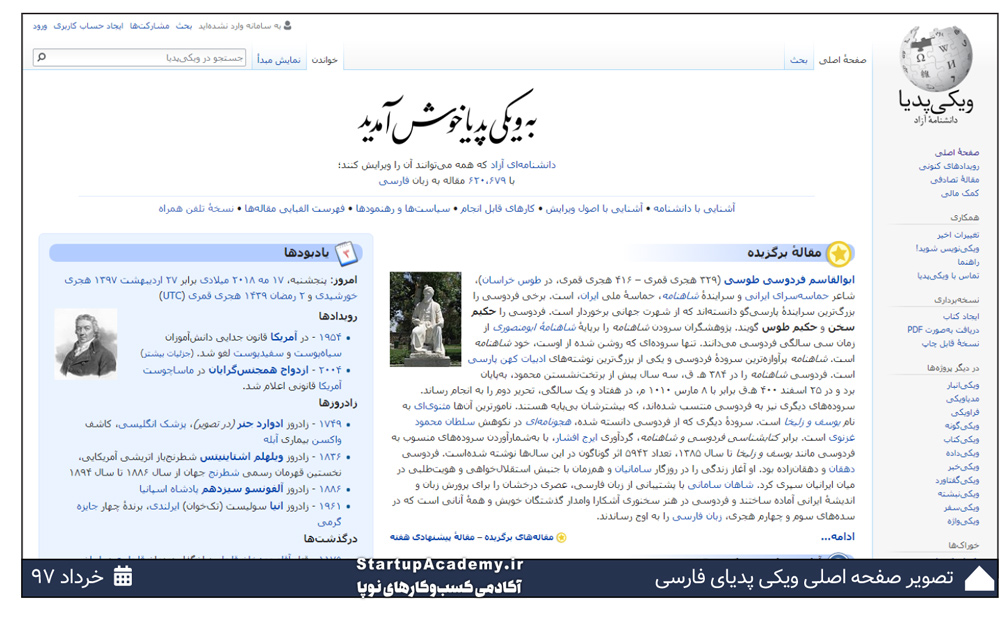Image resolution: width=1000 pixels, height=619 pixels.
Task: Click ایجاد حساب کاربری link
Action: (x=88, y=26)
